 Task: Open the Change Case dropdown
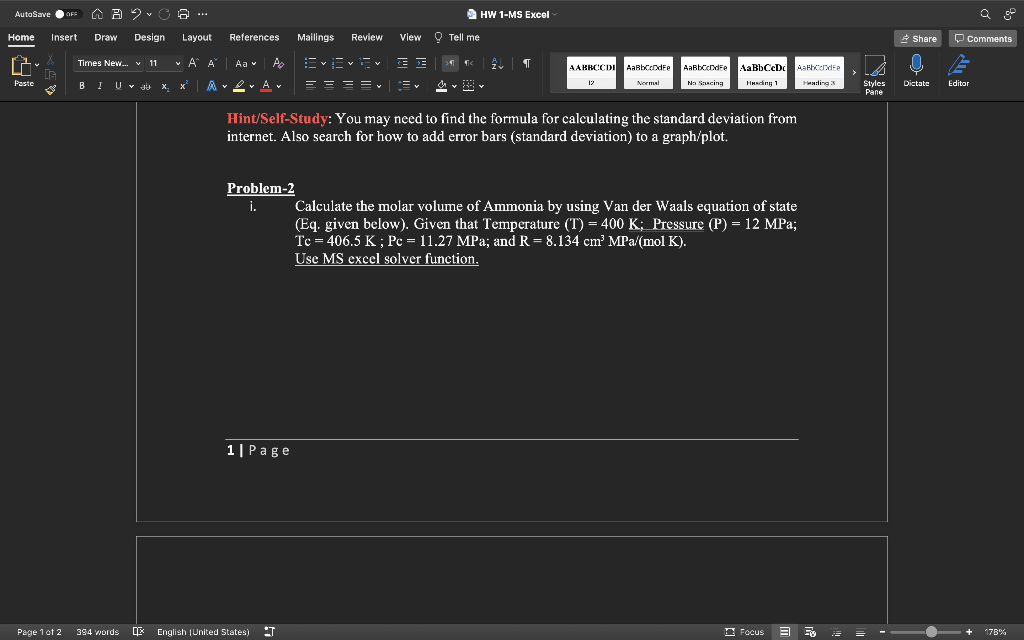coord(246,63)
